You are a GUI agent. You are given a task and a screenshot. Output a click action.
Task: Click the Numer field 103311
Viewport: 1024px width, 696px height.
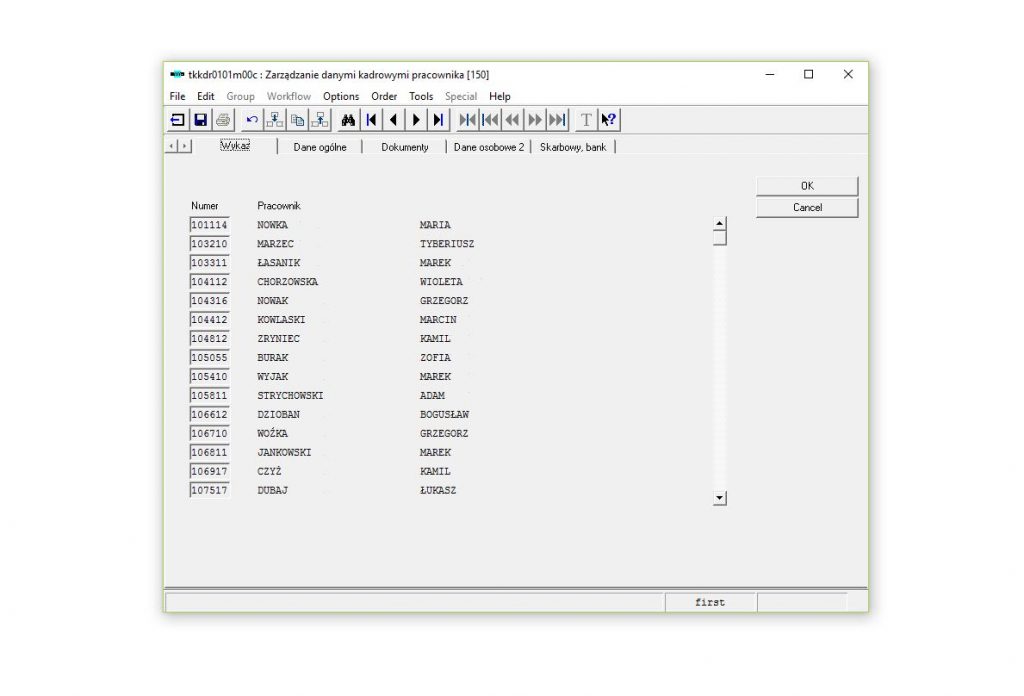(210, 262)
